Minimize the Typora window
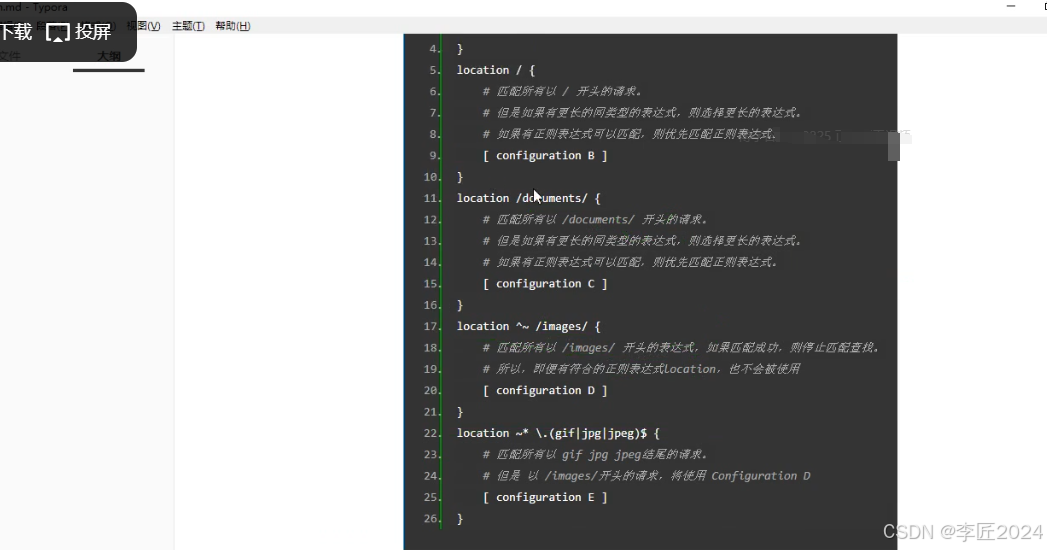This screenshot has width=1047, height=550. click(x=1011, y=6)
